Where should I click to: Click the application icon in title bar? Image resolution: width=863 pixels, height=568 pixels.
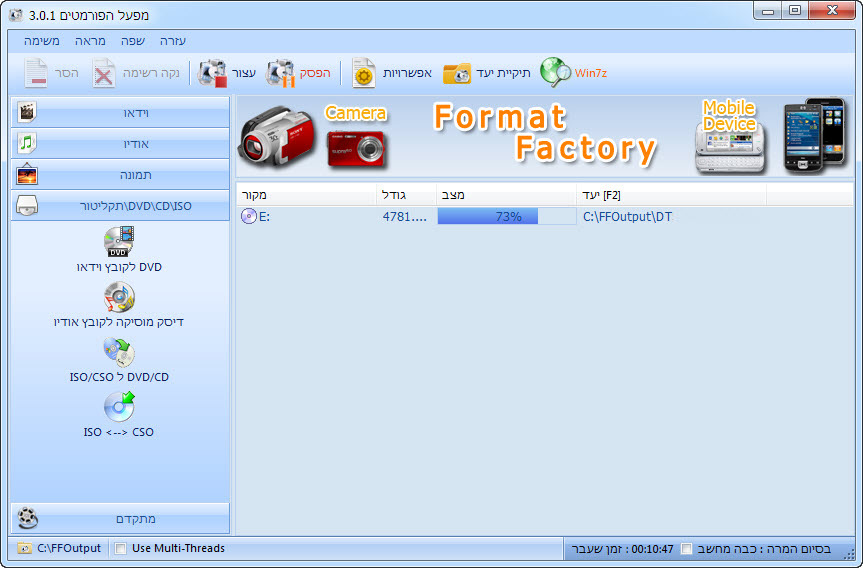16,15
